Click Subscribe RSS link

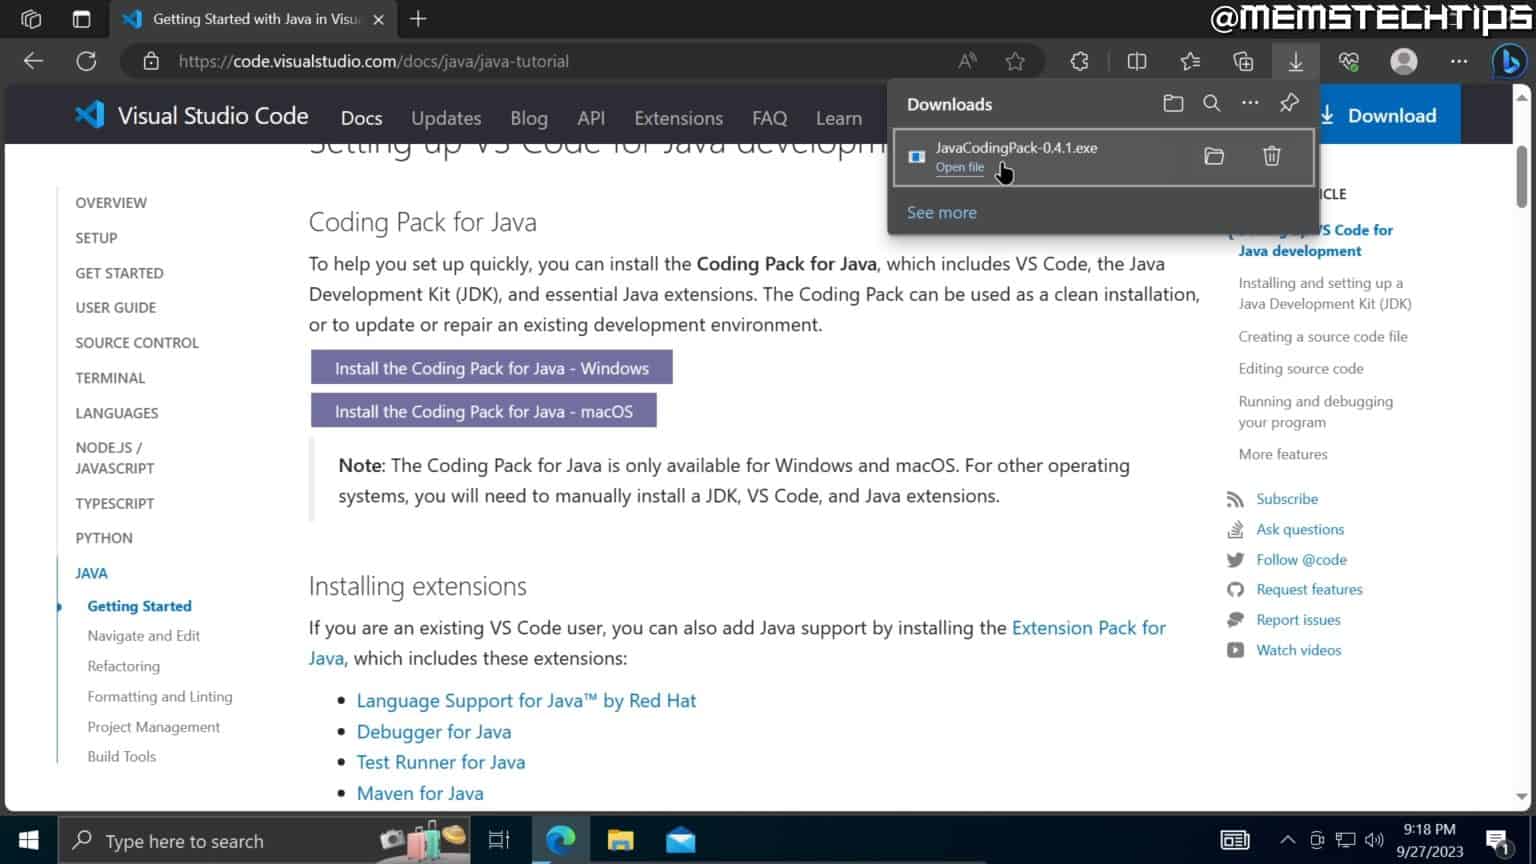[x=1287, y=499]
